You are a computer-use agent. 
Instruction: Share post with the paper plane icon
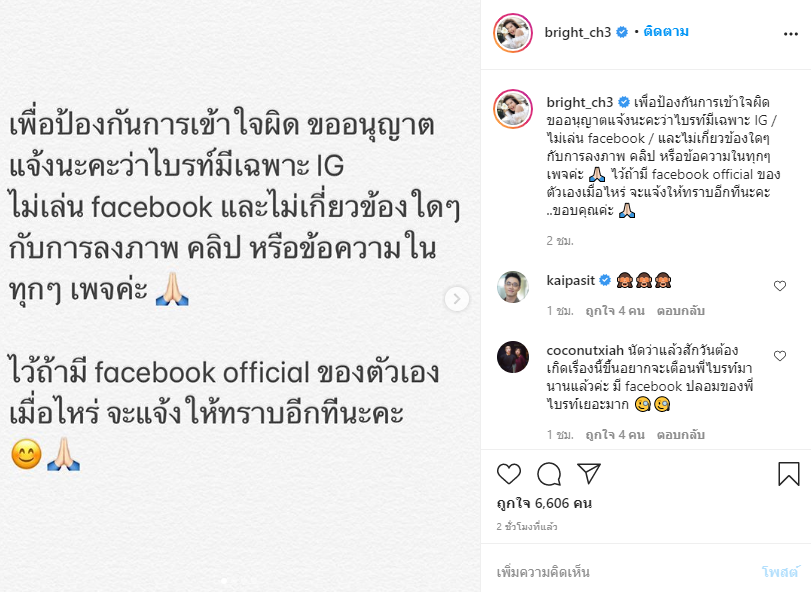(x=589, y=473)
